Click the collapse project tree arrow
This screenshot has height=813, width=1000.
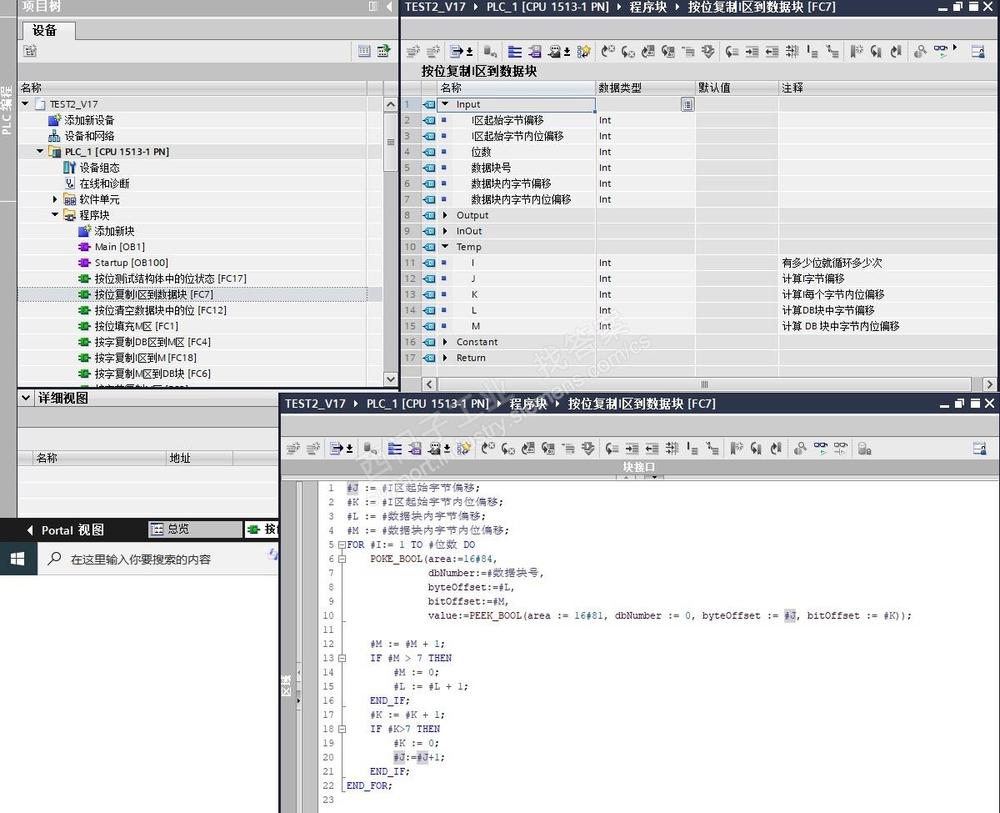(388, 7)
